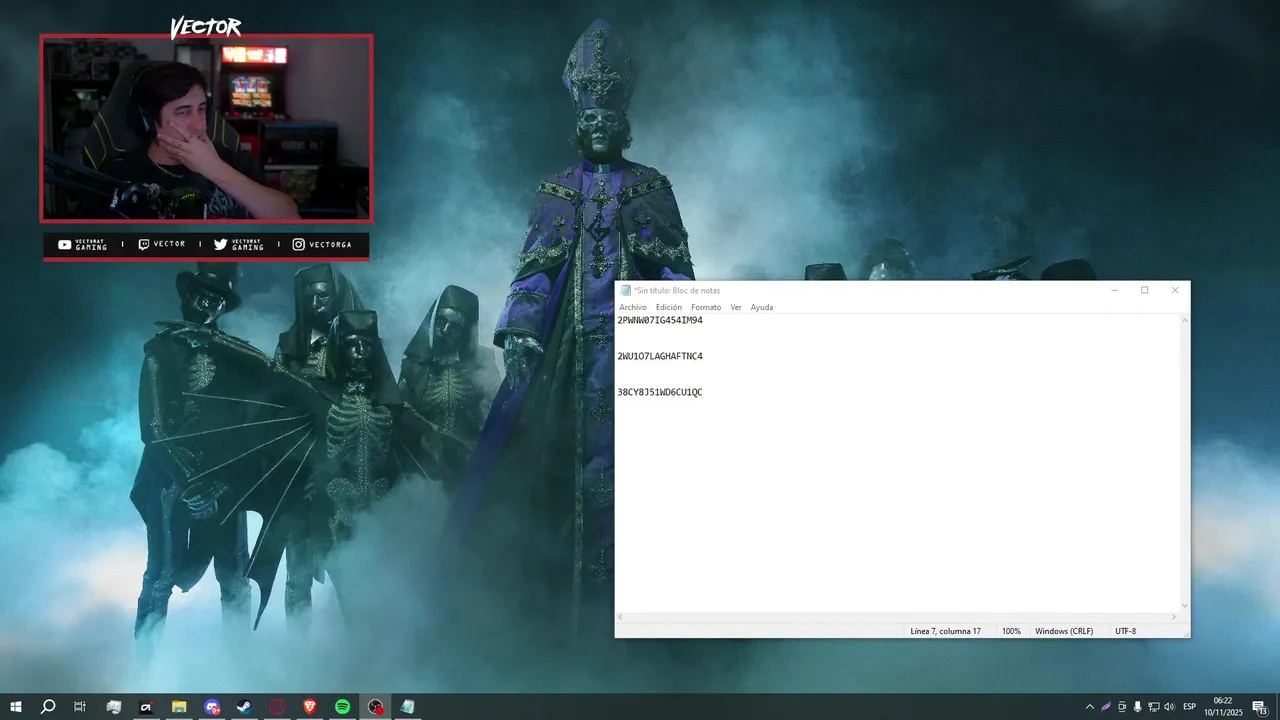Close the Notepad window
Screen dimensions: 1280x720
tap(1175, 290)
